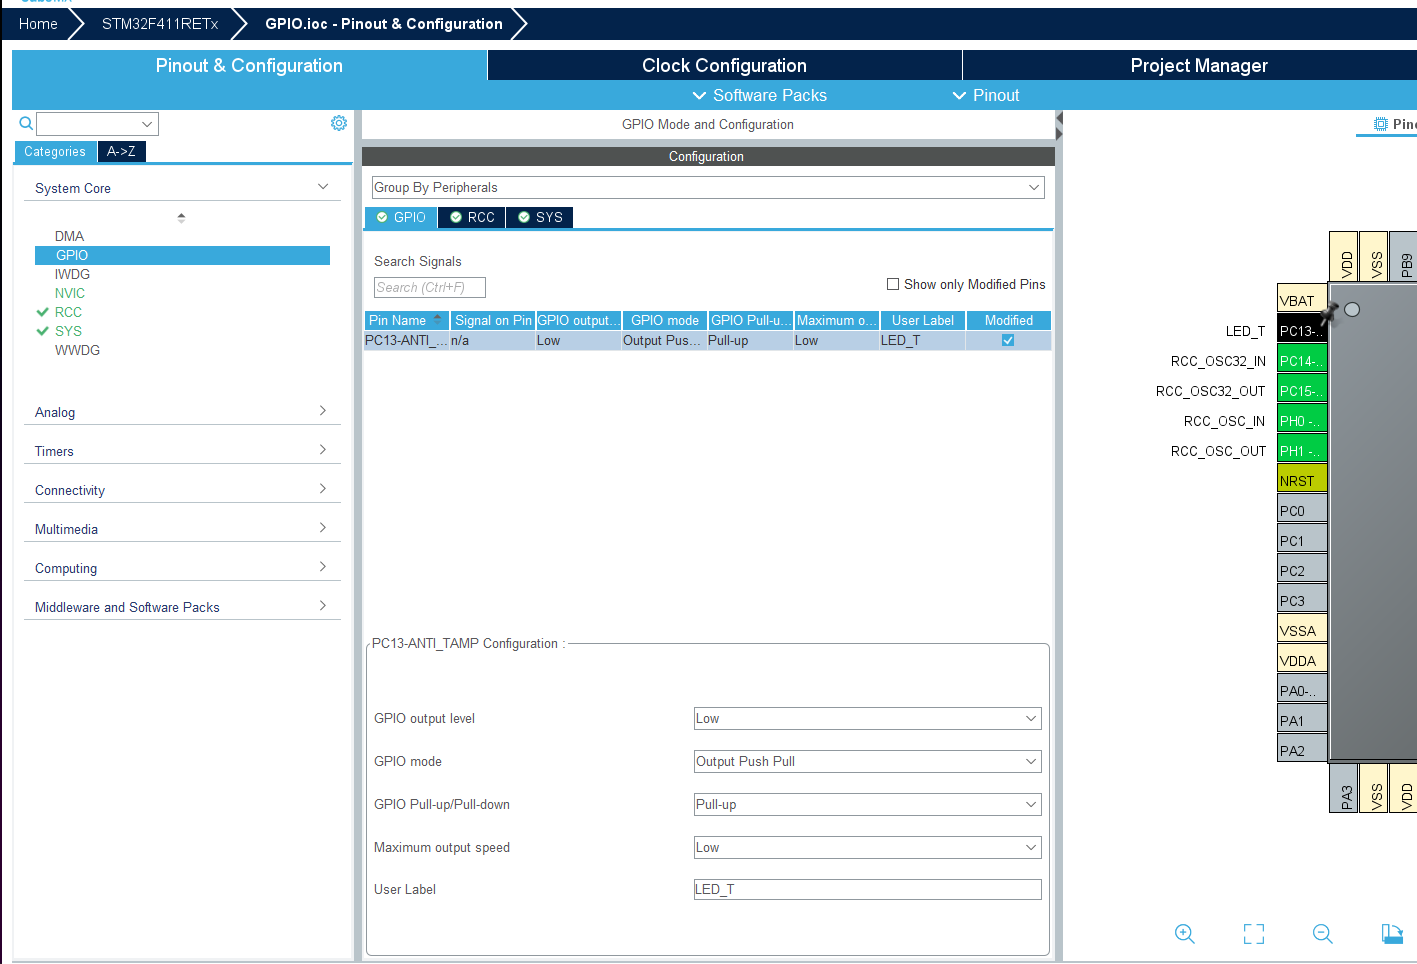The width and height of the screenshot is (1417, 964).
Task: Click the search magnifier icon at top left
Action: [x=26, y=123]
